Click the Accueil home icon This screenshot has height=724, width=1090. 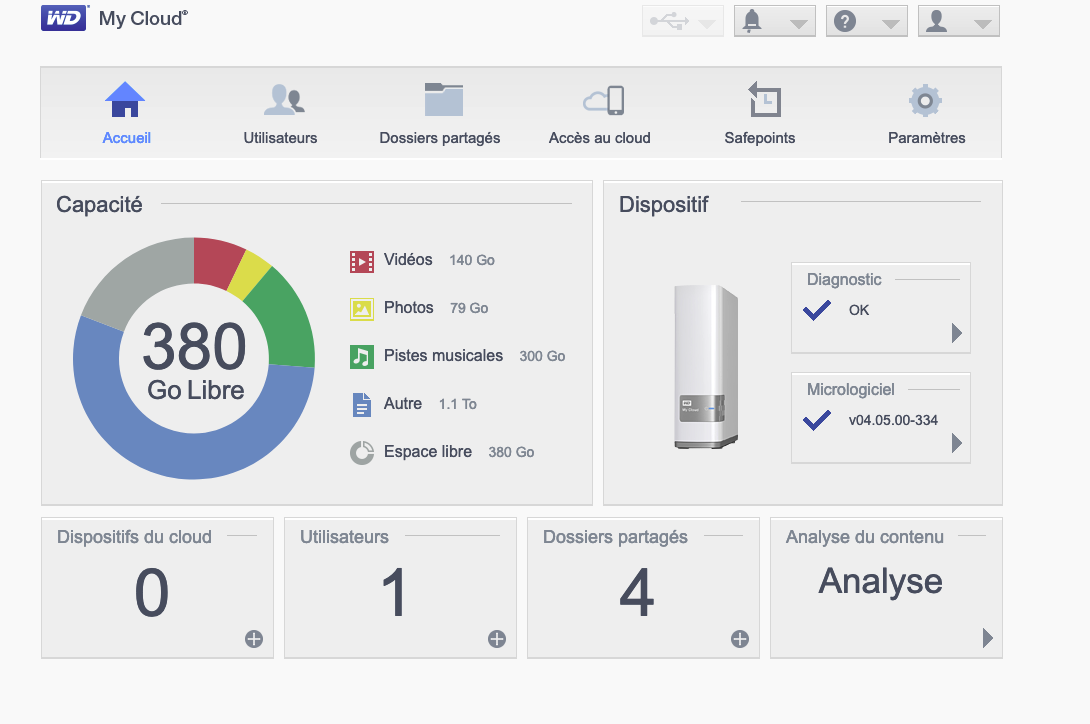tap(125, 99)
